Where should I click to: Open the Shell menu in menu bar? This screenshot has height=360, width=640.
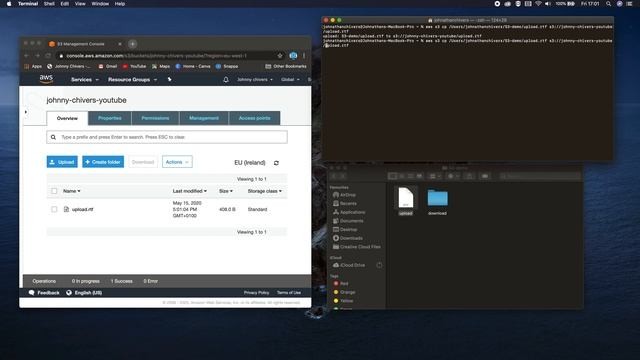tap(49, 4)
